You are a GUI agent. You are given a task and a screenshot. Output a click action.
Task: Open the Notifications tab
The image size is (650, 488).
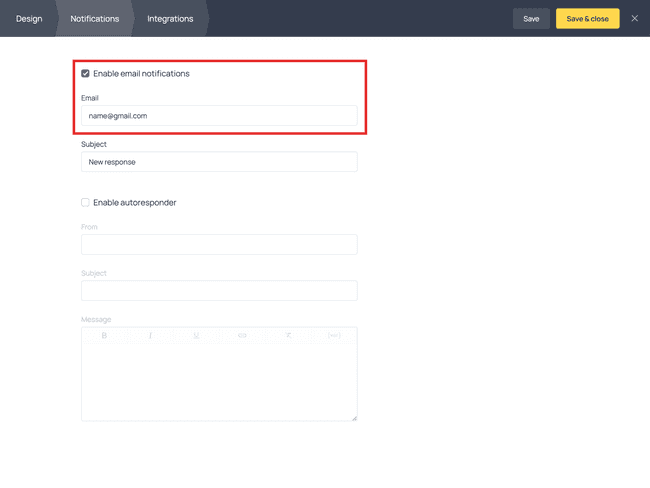(95, 19)
